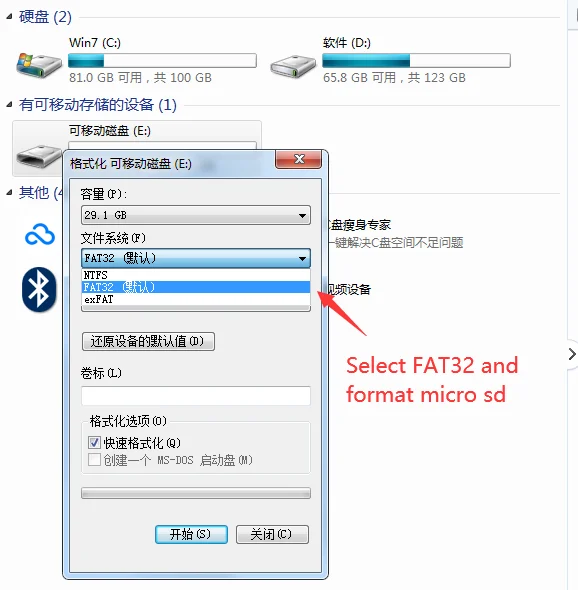Collapse the 有可移动存储的设备 group
The width and height of the screenshot is (578, 590).
point(9,105)
